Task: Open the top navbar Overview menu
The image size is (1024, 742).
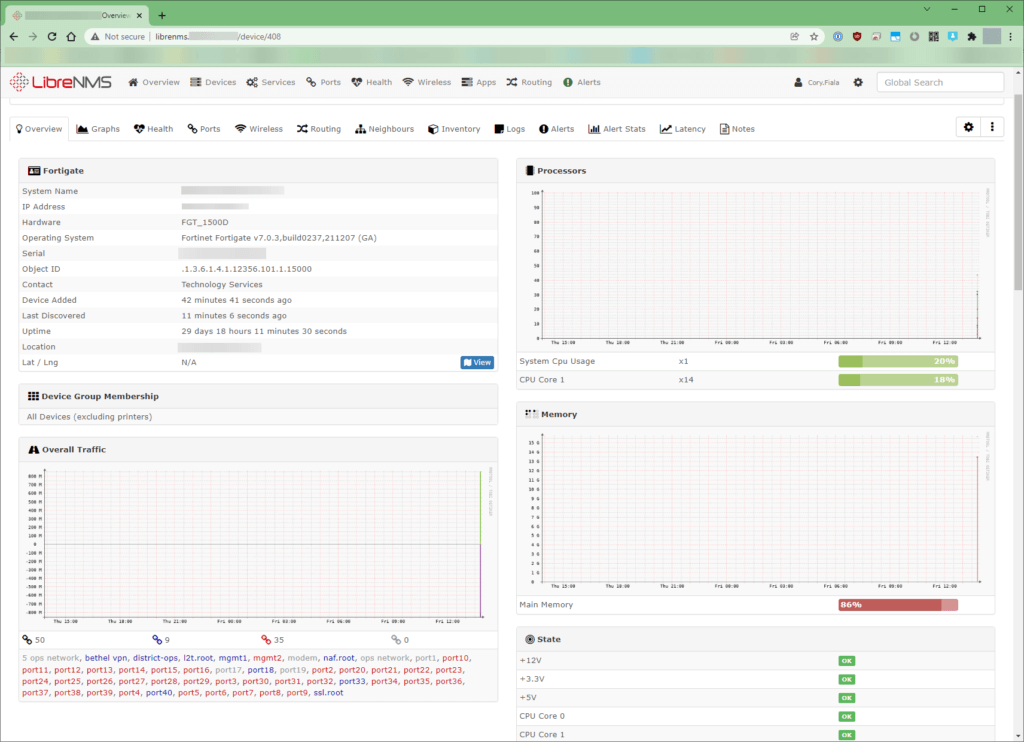Action: point(153,82)
